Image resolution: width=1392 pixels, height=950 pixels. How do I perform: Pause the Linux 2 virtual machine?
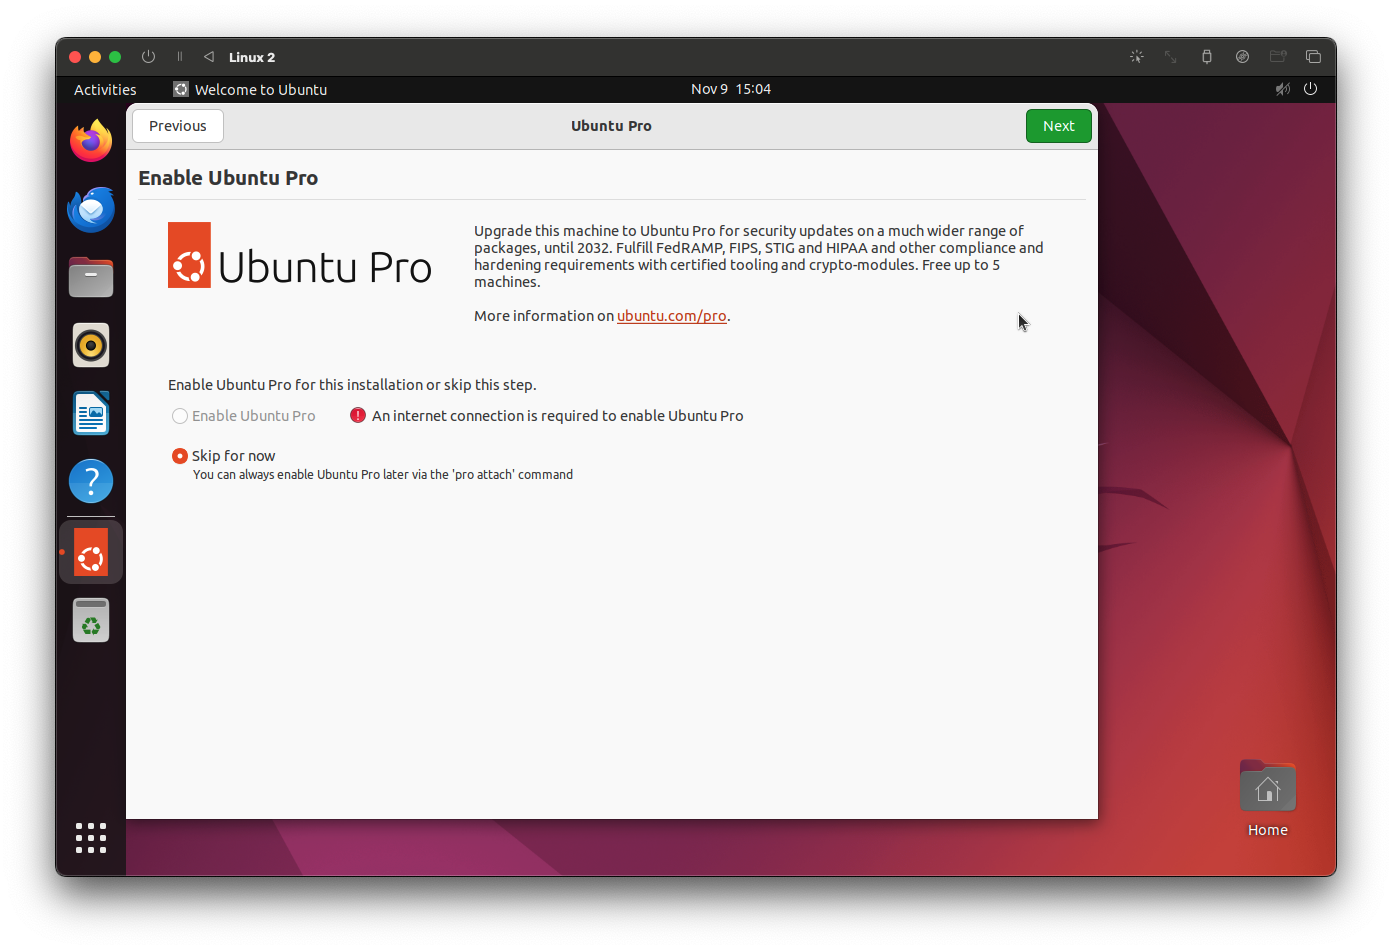pos(180,57)
